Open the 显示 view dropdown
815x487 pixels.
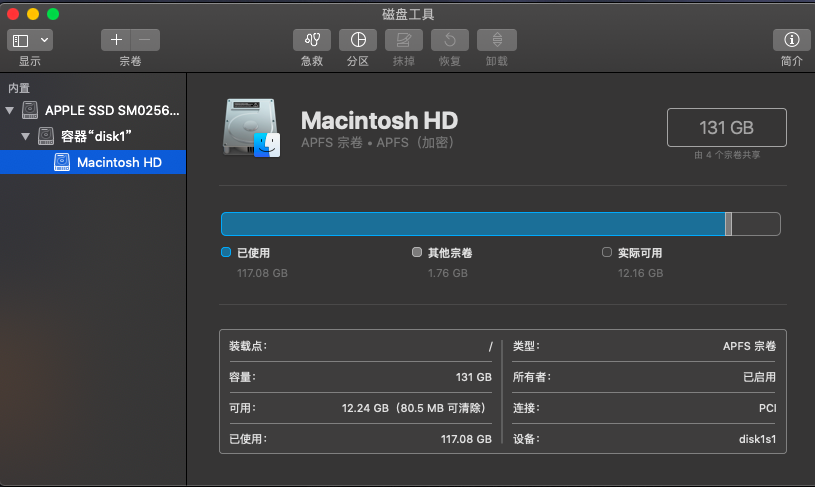pos(30,40)
